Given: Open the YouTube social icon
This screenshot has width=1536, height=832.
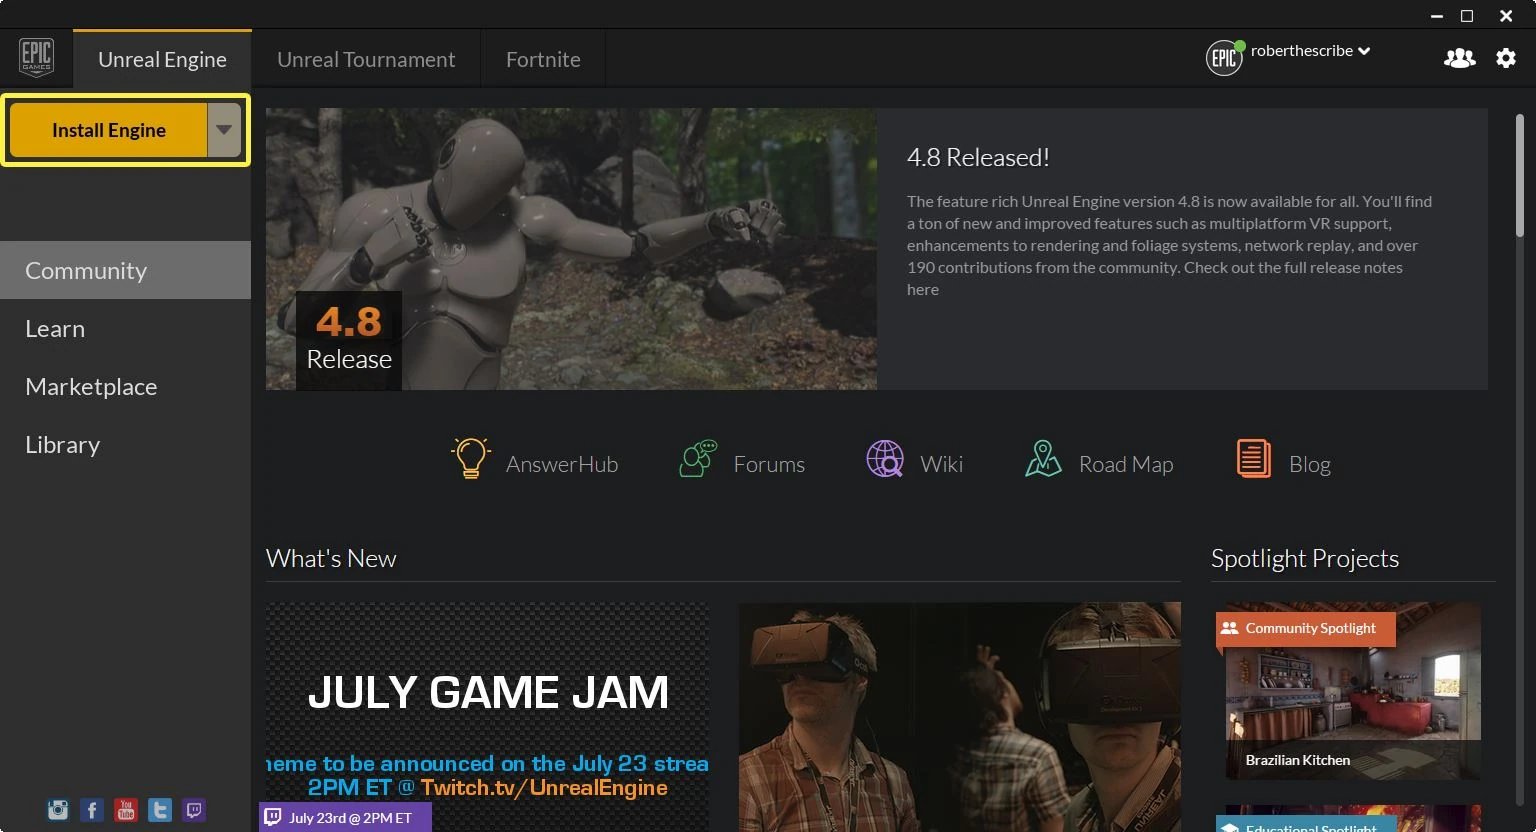Looking at the screenshot, I should (126, 810).
